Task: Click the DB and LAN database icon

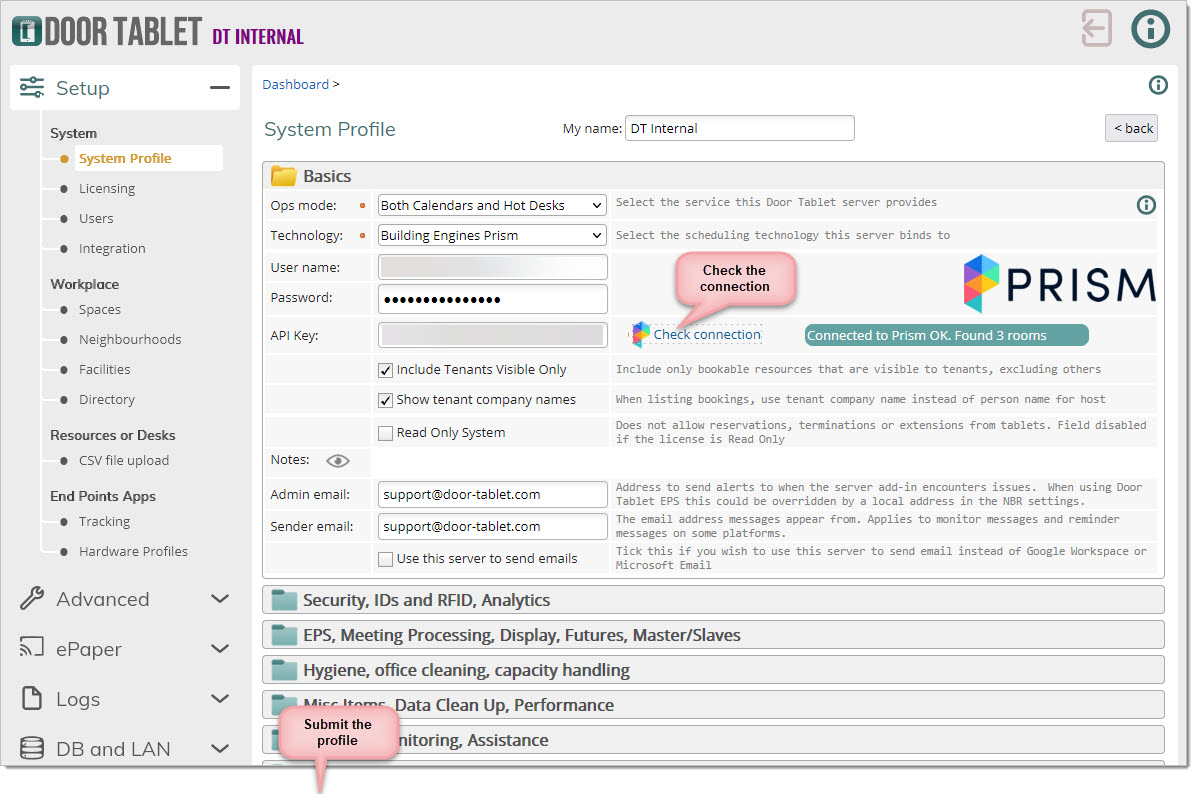Action: tap(32, 749)
